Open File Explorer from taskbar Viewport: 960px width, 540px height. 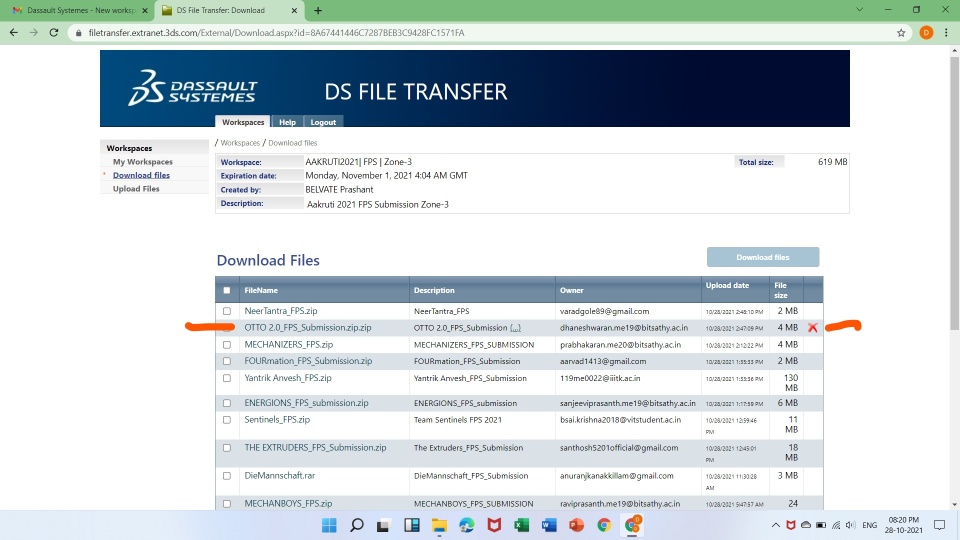(439, 525)
